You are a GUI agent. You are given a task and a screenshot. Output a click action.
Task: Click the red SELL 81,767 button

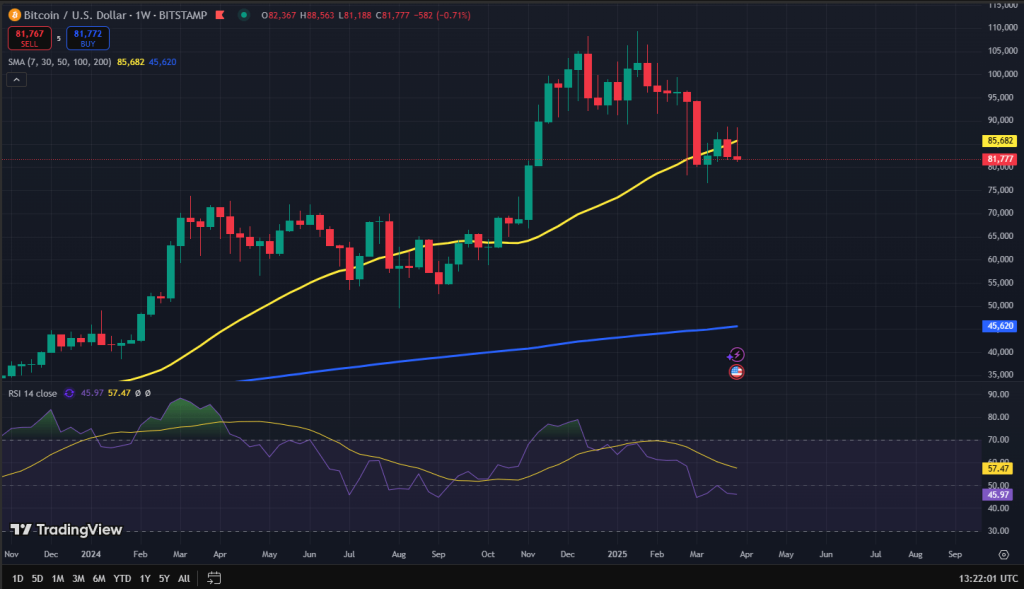tap(29, 38)
